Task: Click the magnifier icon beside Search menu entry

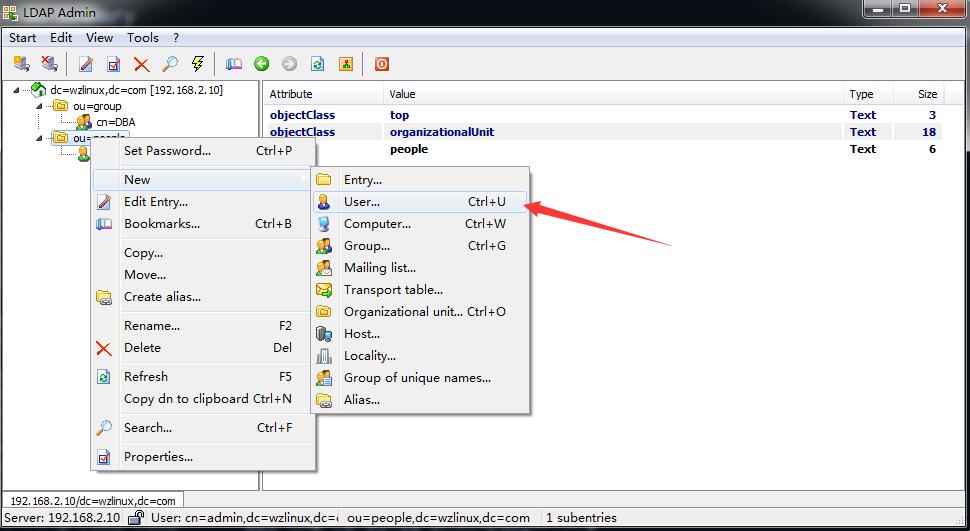Action: [104, 428]
